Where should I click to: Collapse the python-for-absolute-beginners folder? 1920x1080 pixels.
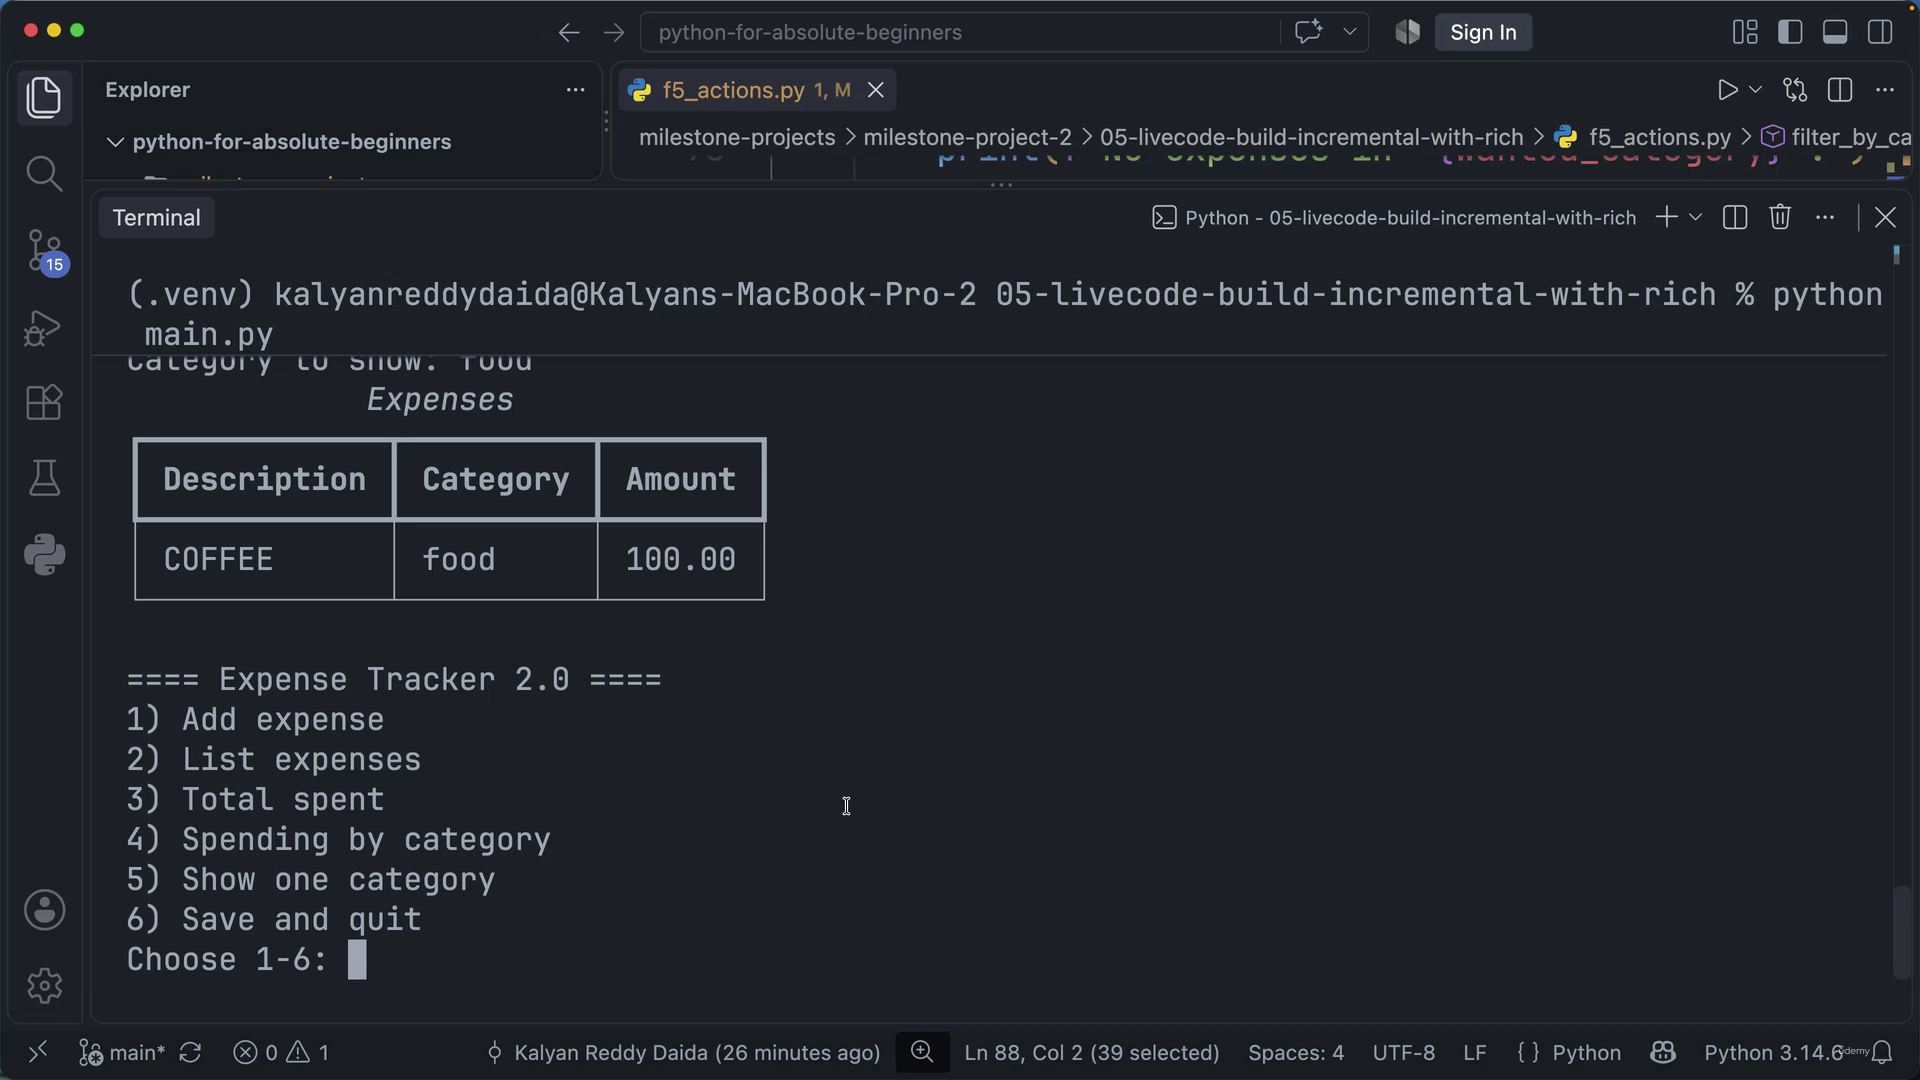(116, 142)
